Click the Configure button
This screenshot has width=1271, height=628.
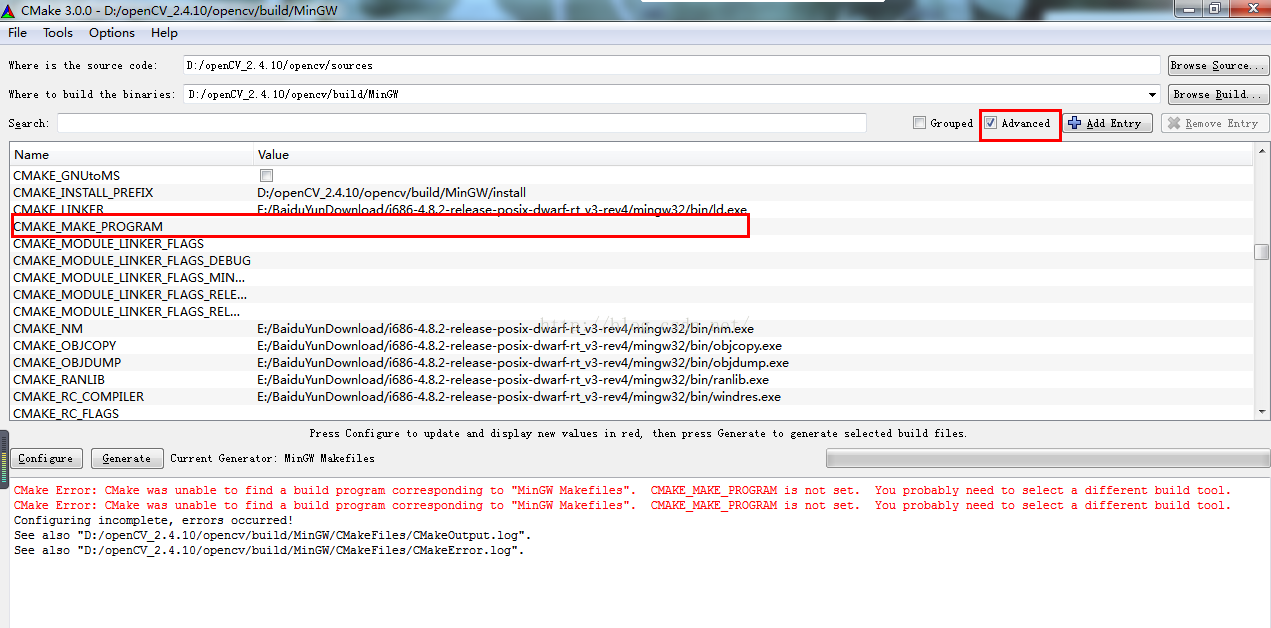pos(46,458)
